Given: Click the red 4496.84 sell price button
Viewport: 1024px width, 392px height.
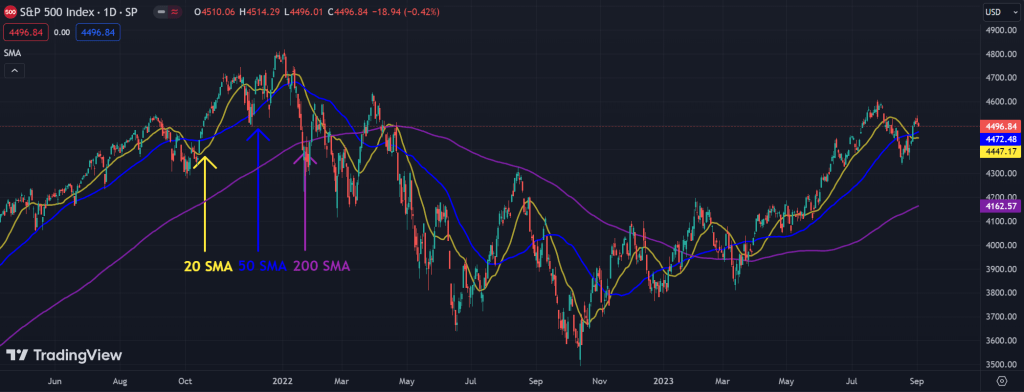Looking at the screenshot, I should 25,32.
